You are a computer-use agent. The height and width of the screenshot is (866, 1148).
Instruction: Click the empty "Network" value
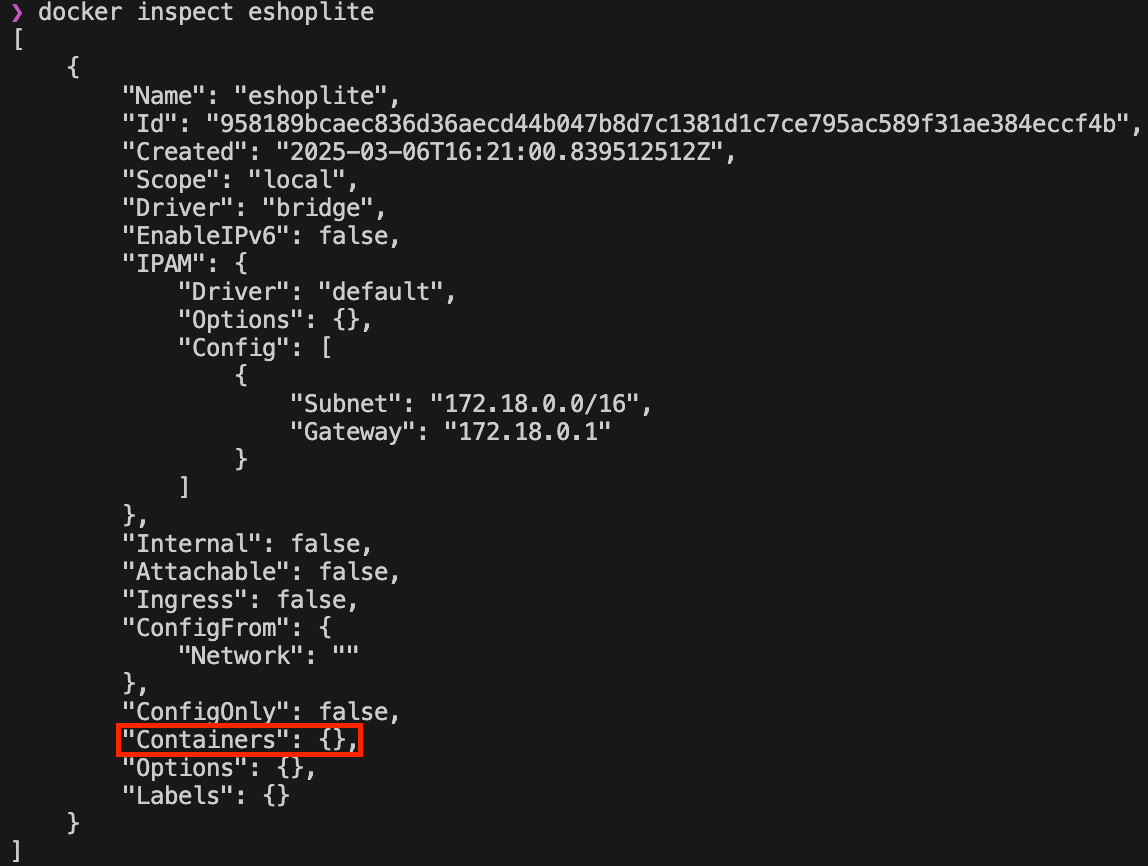pos(346,655)
